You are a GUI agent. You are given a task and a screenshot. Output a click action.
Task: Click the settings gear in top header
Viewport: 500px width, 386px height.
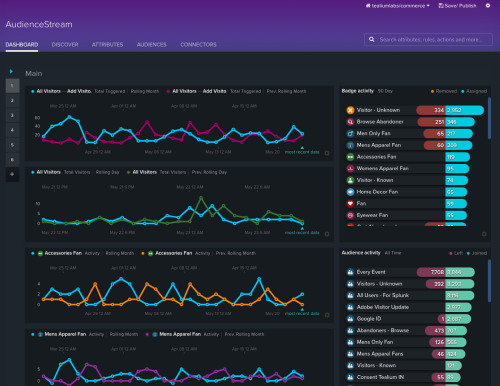tap(488, 6)
